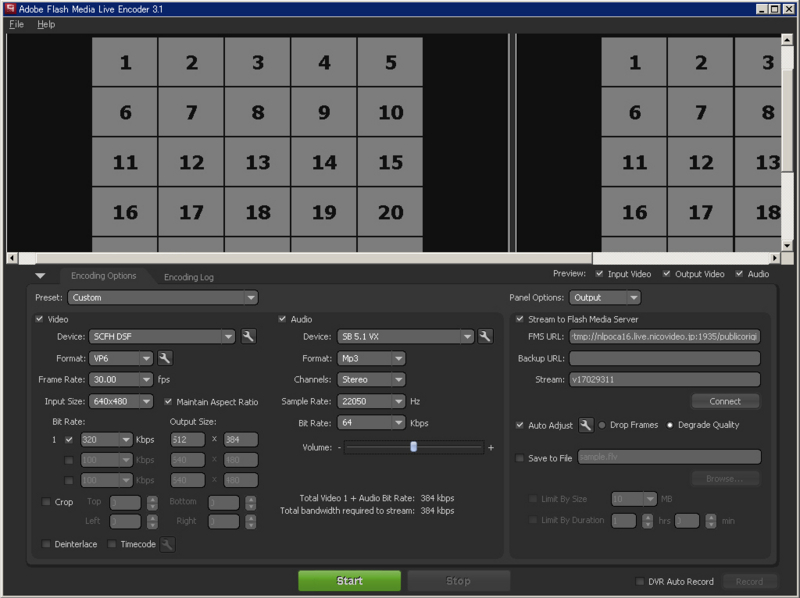Enable the Crop checkbox
The width and height of the screenshot is (800, 598).
pos(46,502)
